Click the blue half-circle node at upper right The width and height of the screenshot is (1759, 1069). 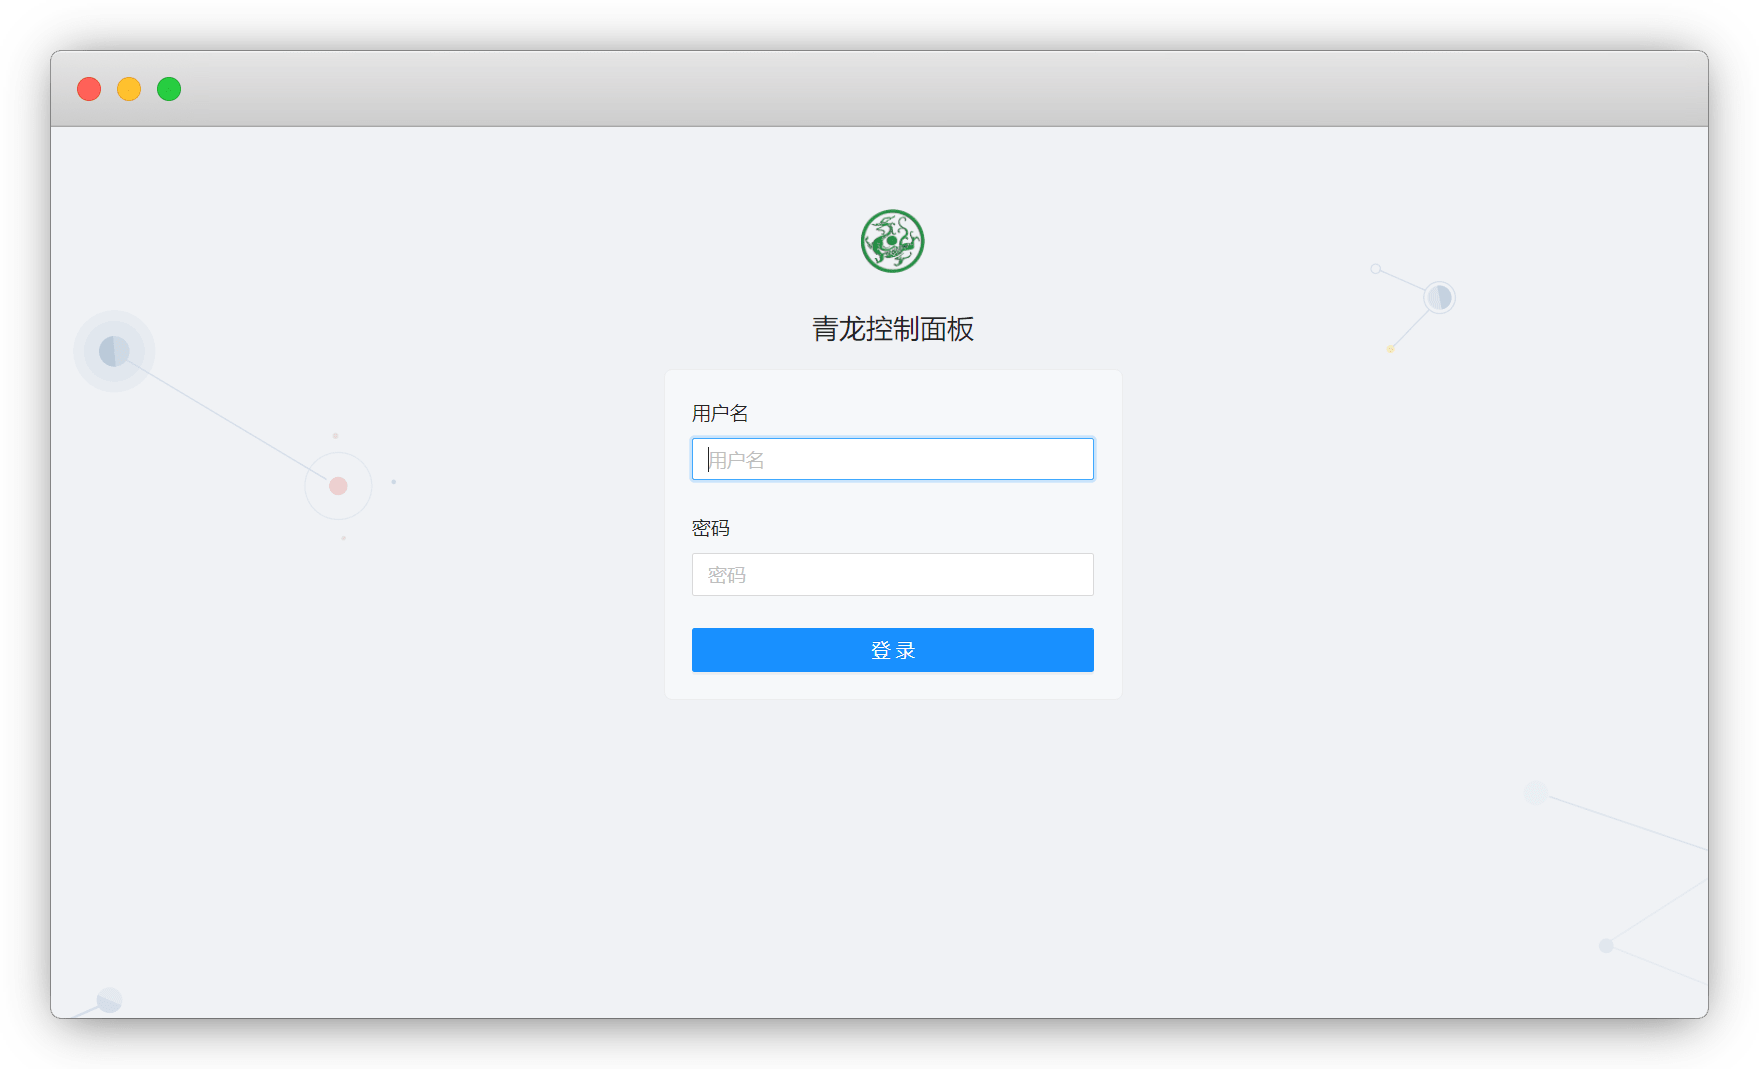pyautogui.click(x=1439, y=297)
